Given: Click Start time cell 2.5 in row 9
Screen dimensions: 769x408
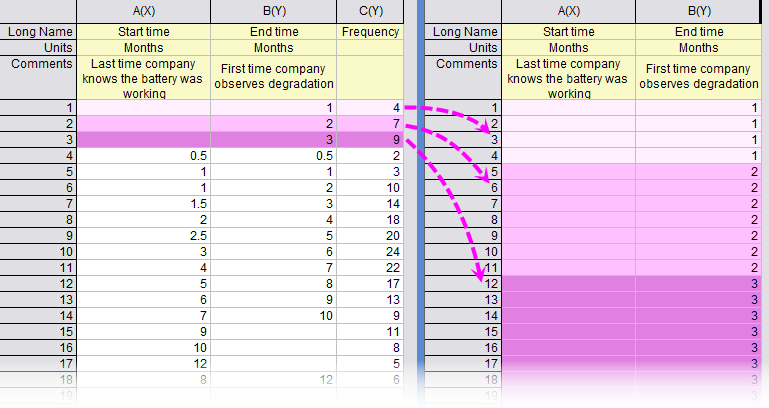Looking at the screenshot, I should pos(143,236).
